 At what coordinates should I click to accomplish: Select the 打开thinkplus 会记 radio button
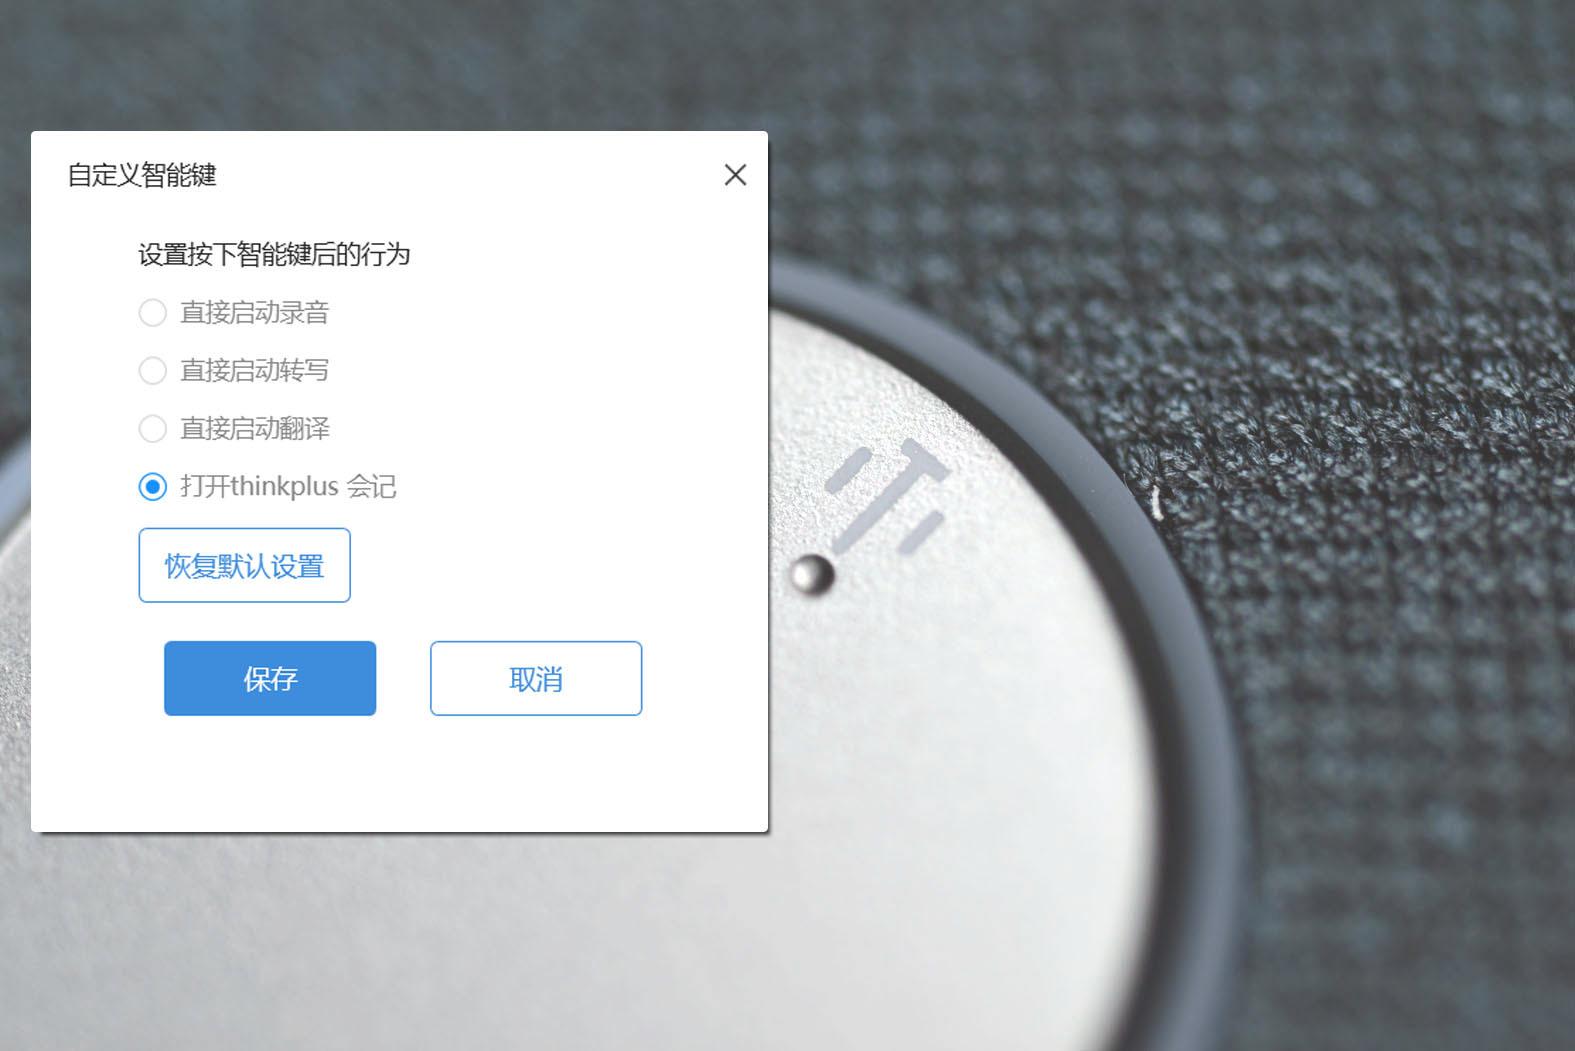click(152, 487)
